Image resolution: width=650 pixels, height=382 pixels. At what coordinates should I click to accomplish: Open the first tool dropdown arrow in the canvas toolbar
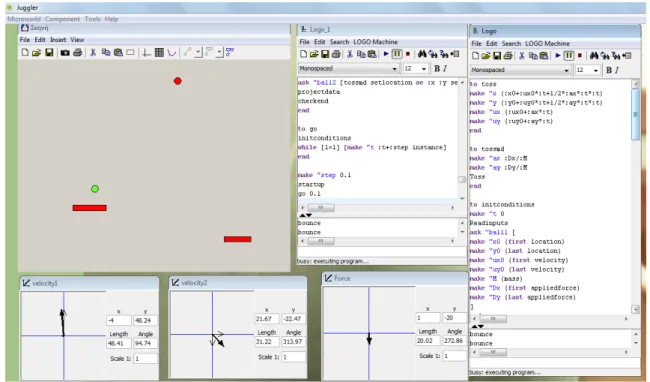click(x=198, y=52)
